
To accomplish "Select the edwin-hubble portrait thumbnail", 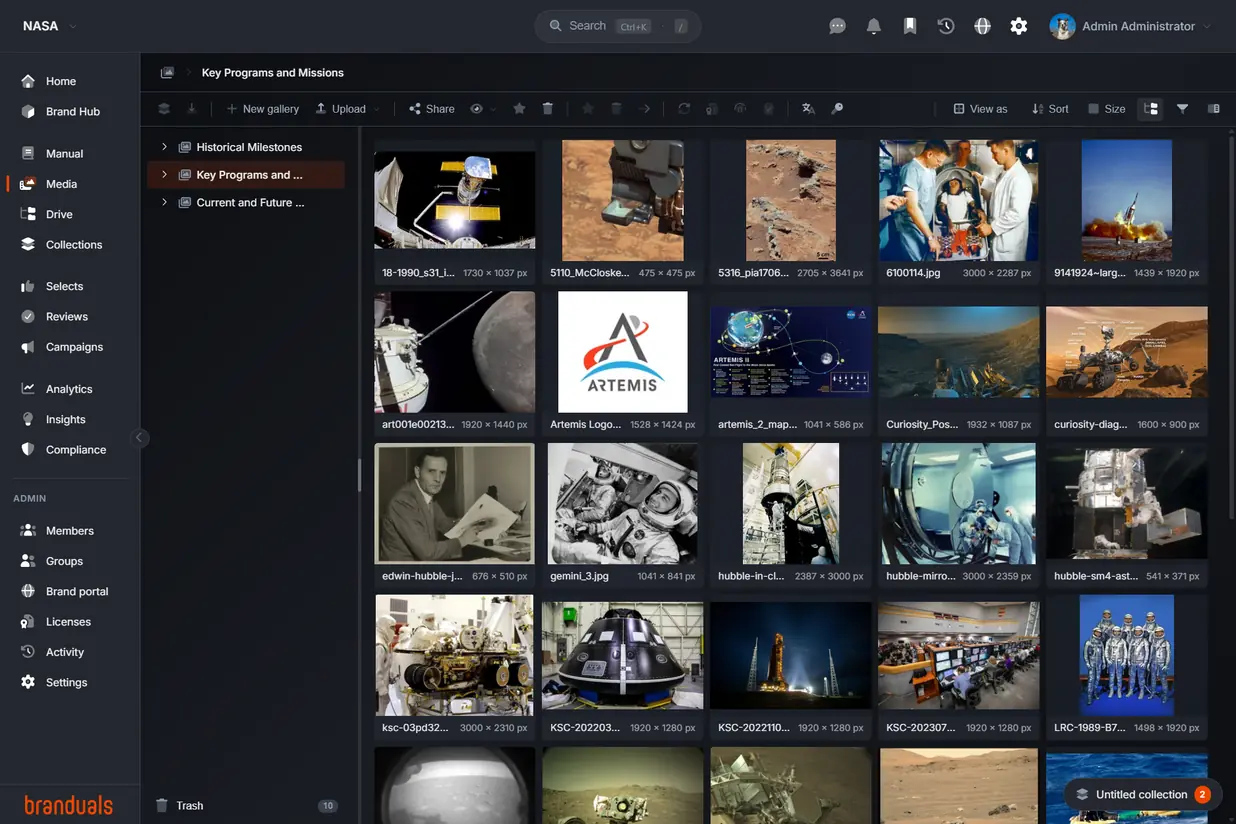I will tap(455, 504).
